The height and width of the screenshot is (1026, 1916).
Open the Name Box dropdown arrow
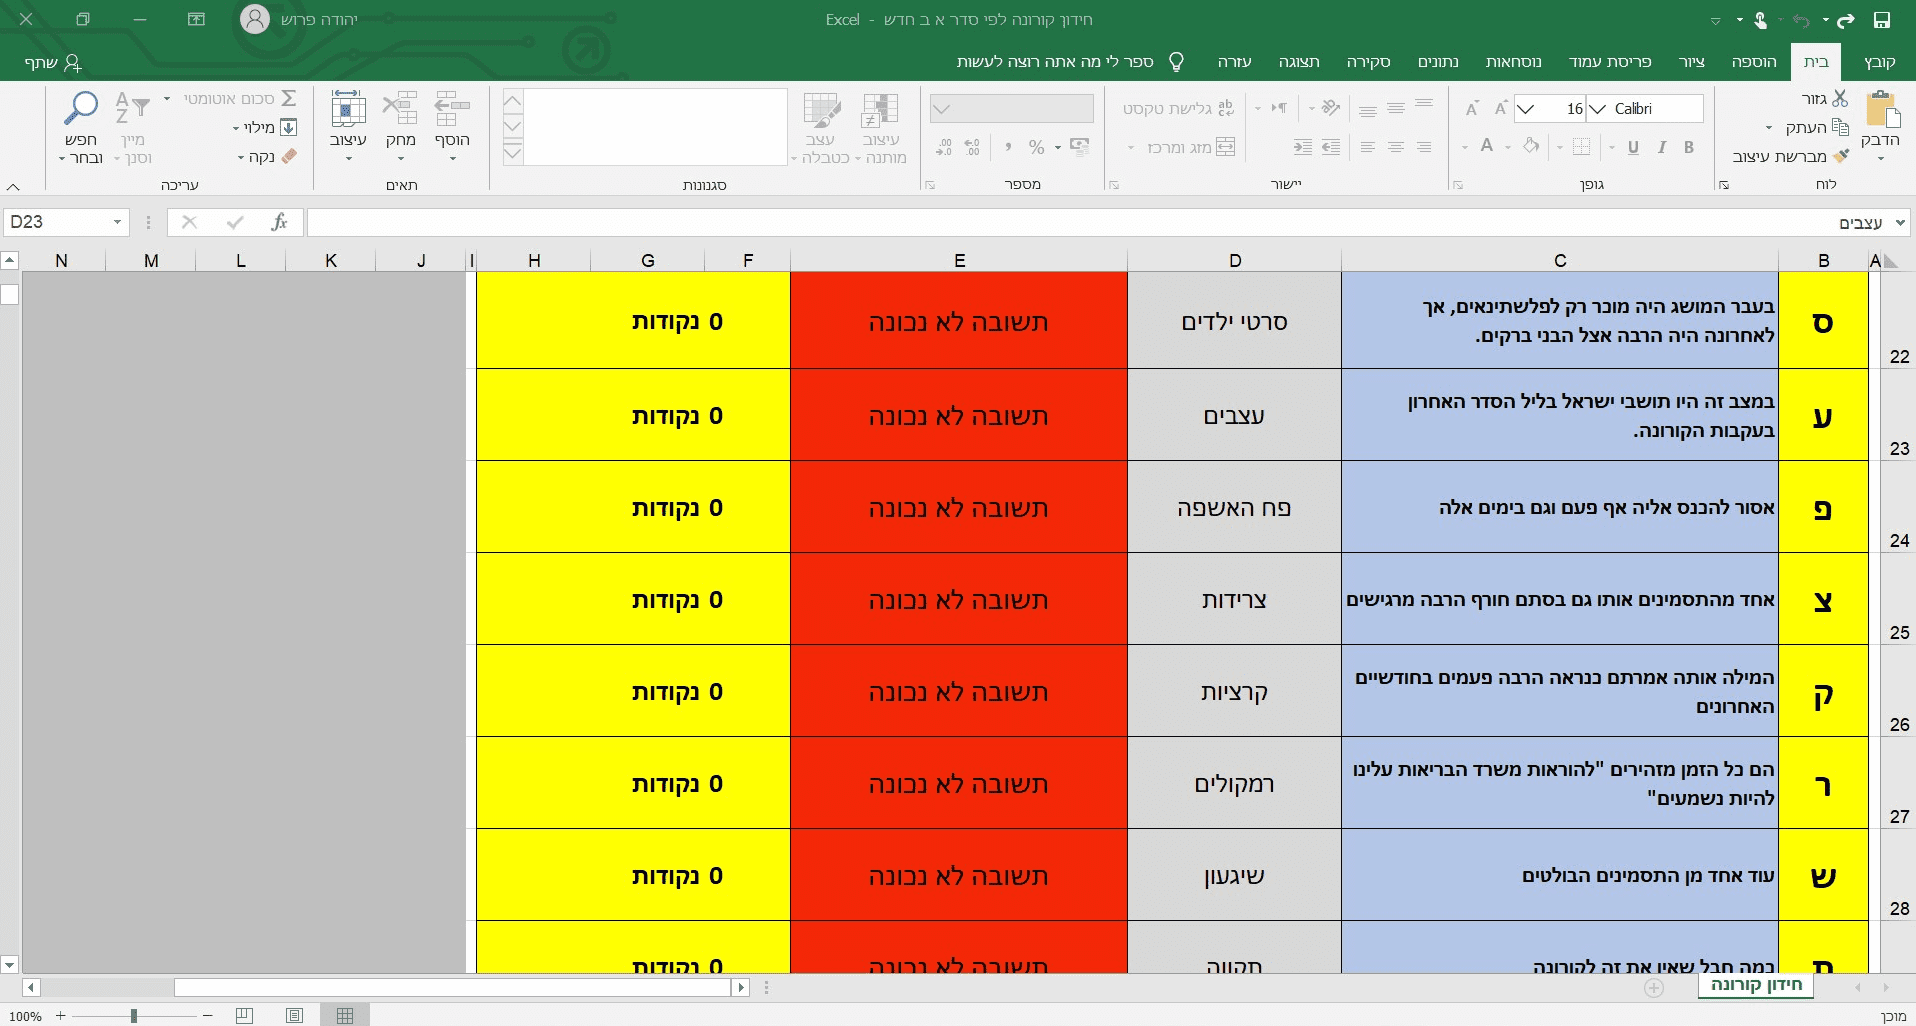coord(118,222)
